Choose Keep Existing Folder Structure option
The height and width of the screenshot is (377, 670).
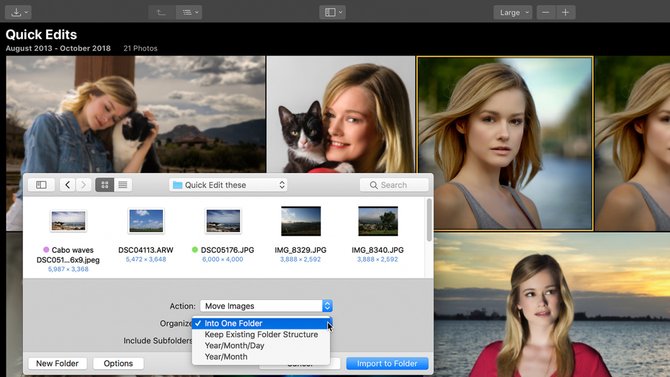click(261, 334)
